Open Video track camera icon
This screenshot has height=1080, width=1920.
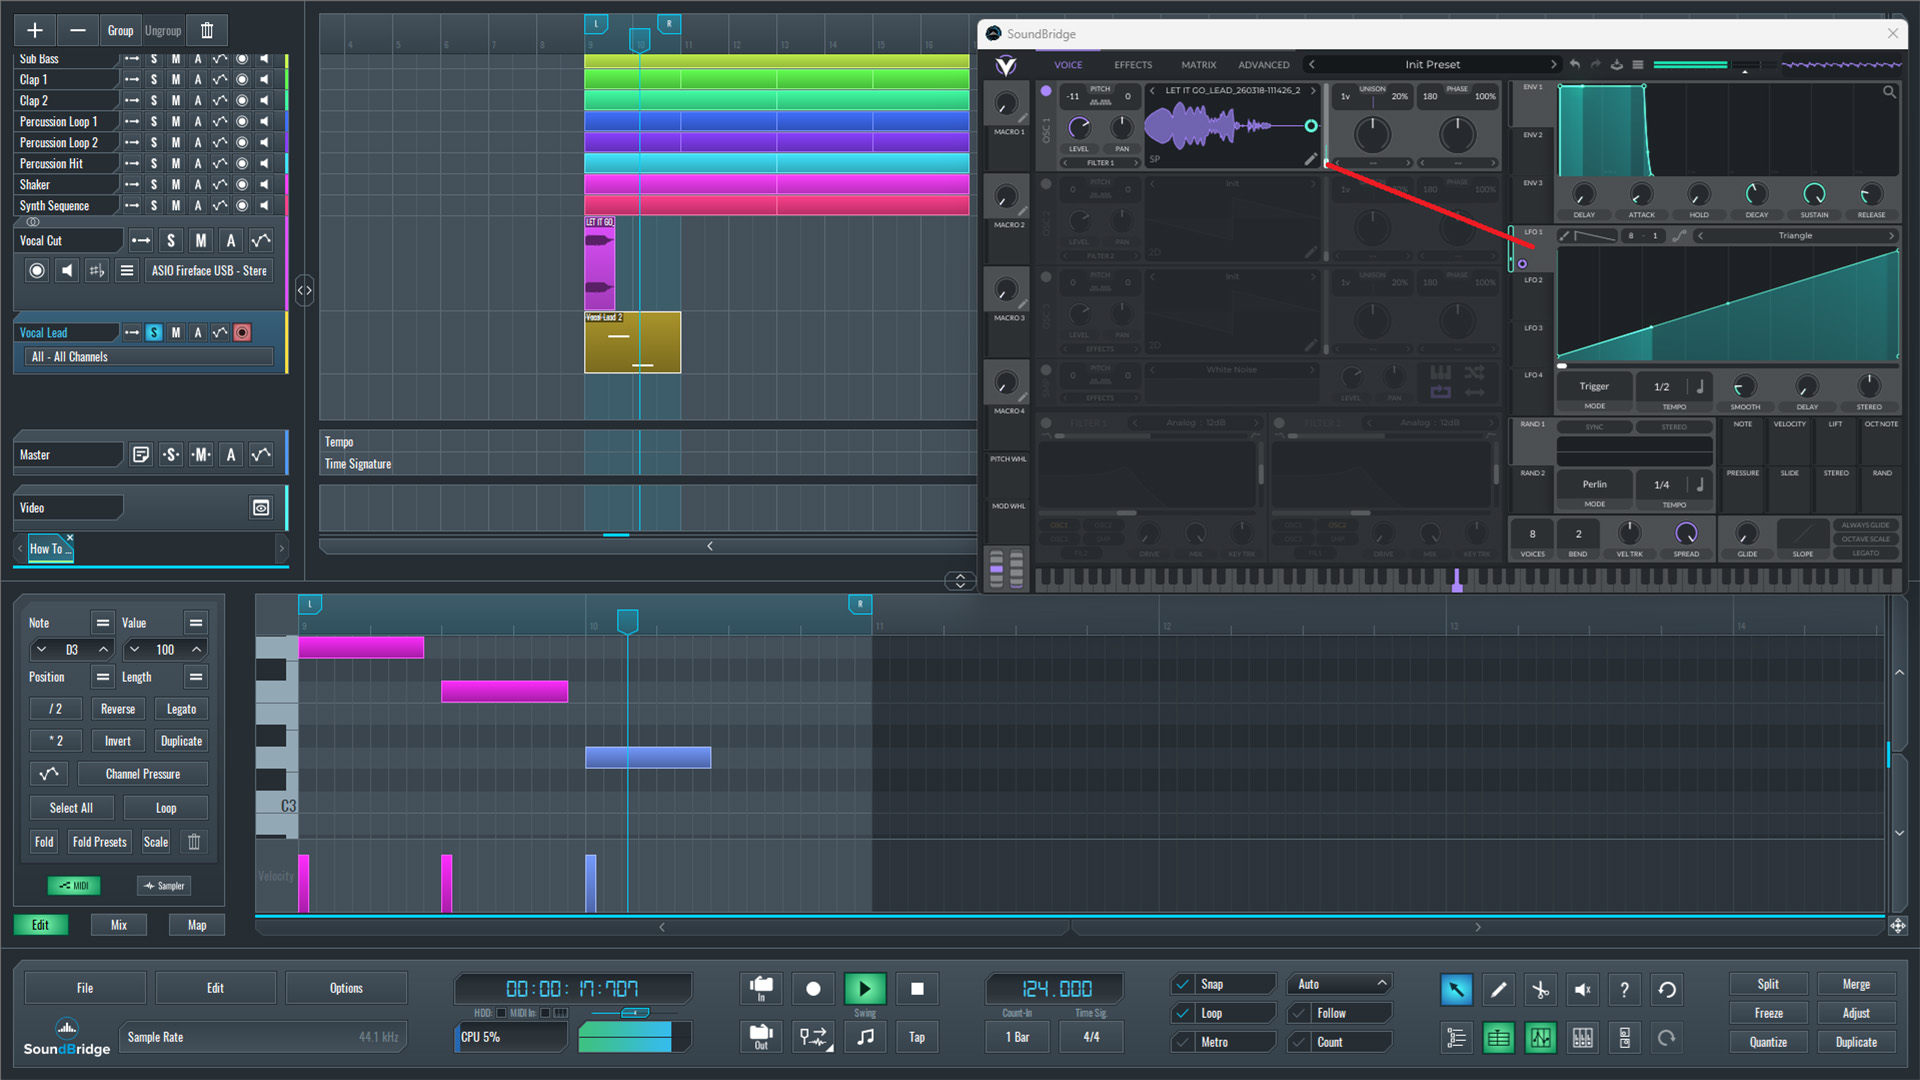pos(261,508)
